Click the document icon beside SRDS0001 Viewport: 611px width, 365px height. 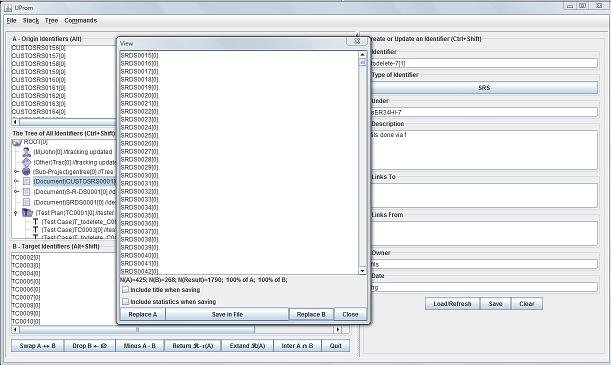[26, 202]
